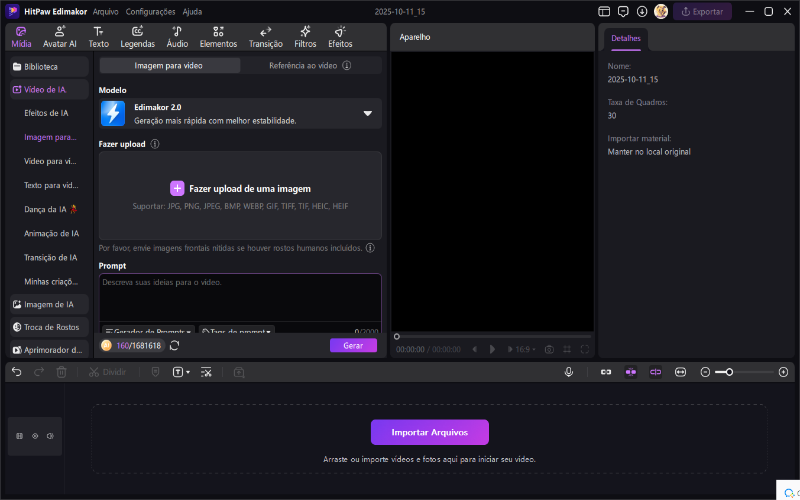Select Transição de IA in the sidebar

pos(51,258)
